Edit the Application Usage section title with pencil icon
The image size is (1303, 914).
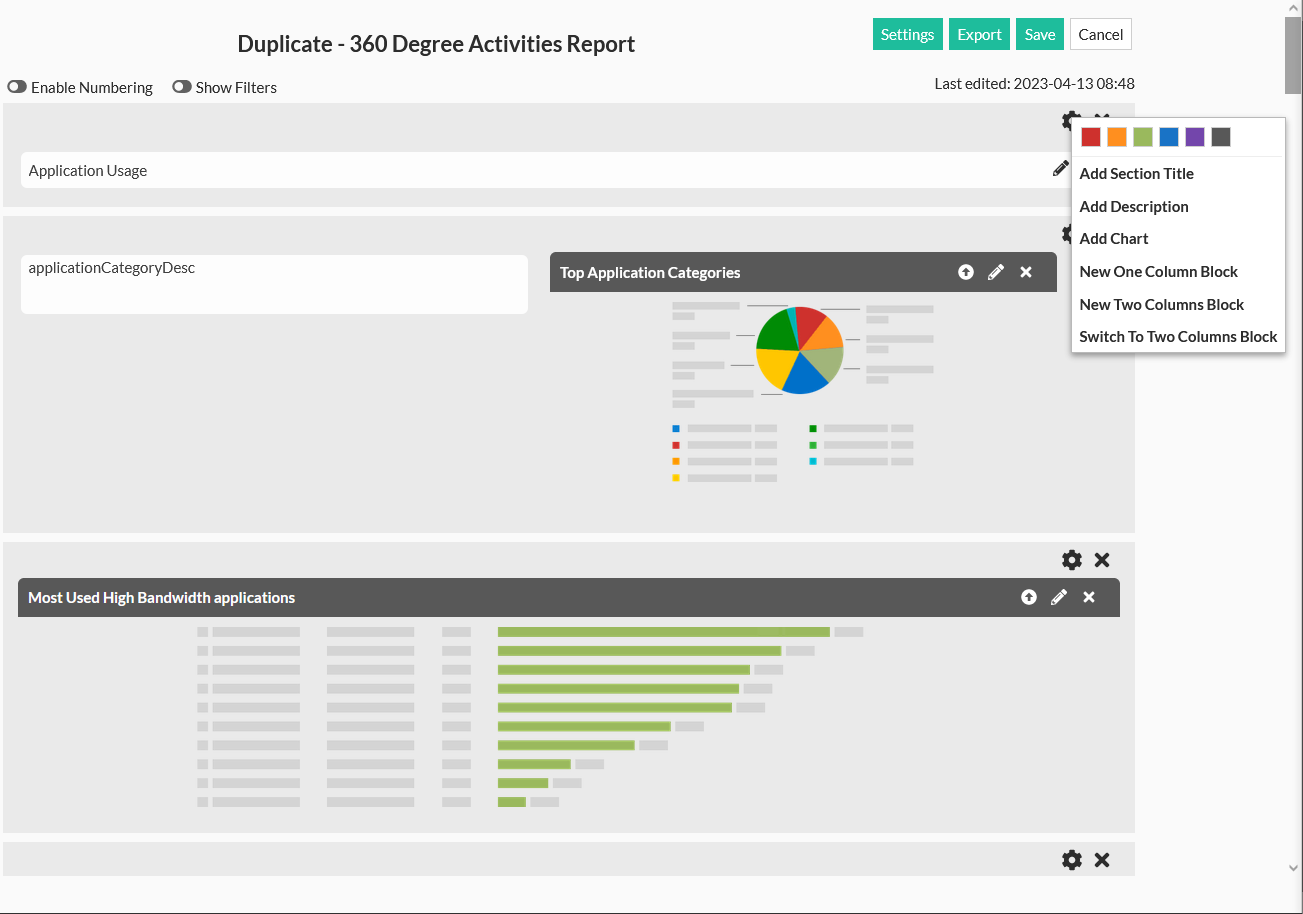pos(1060,167)
